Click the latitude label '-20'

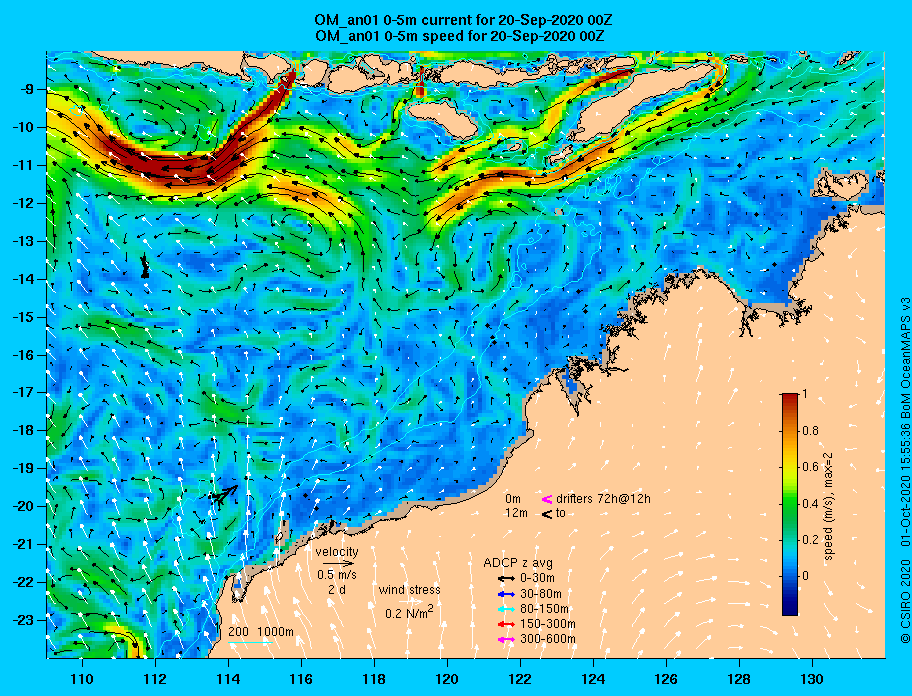tap(23, 506)
